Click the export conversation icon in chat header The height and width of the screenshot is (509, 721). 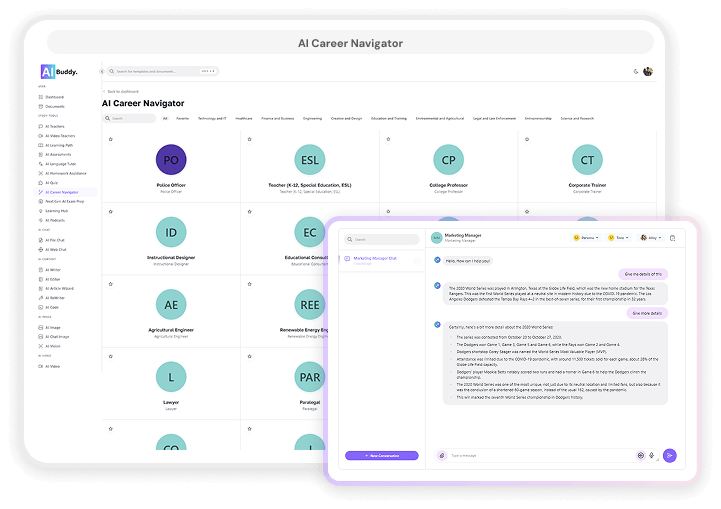673,238
